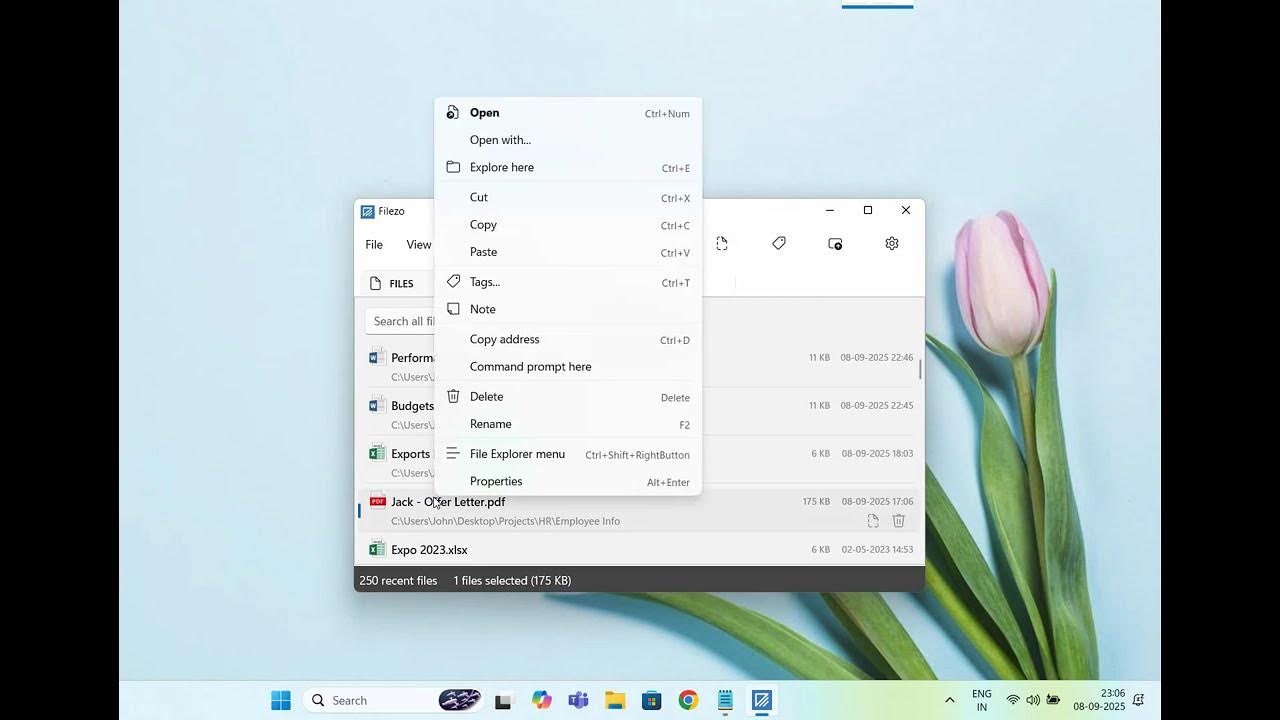Open File Explorer menu entry
Image resolution: width=1280 pixels, height=720 pixels.
point(517,454)
